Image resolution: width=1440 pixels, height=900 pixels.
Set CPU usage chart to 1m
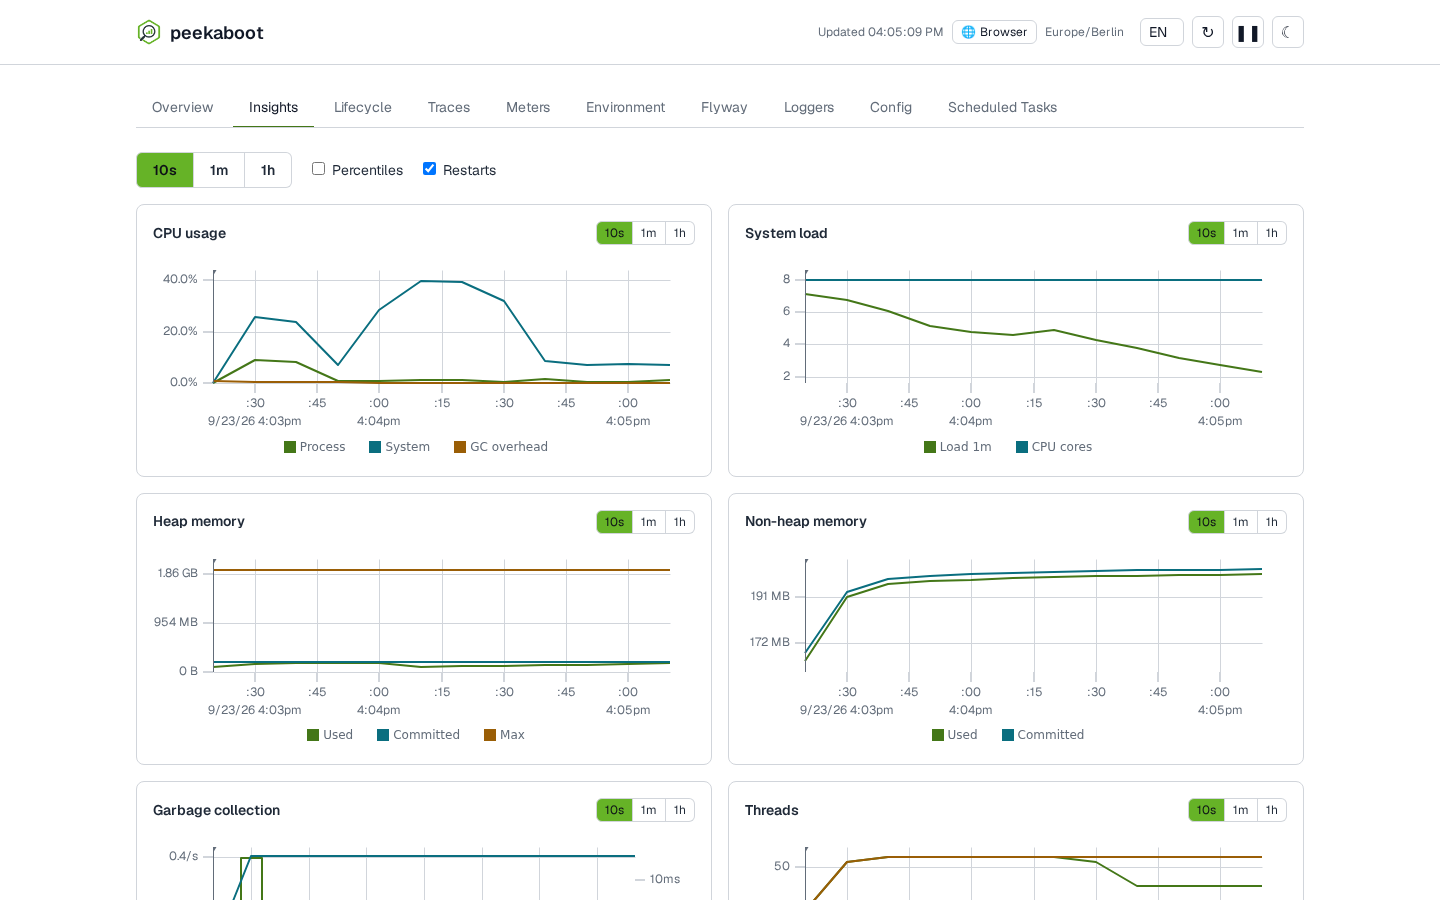pos(649,233)
